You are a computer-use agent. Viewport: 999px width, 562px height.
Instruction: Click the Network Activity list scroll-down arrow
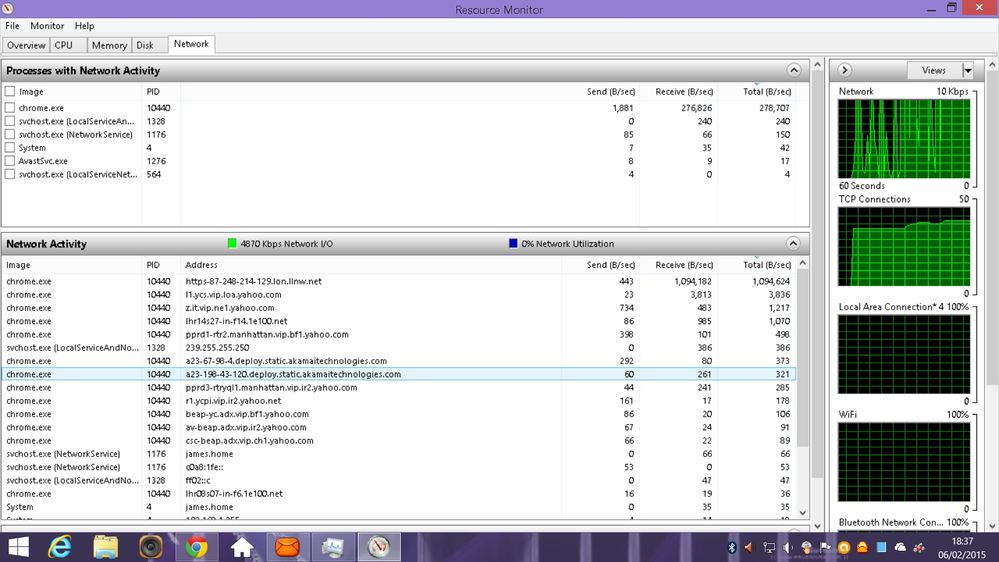tap(802, 512)
